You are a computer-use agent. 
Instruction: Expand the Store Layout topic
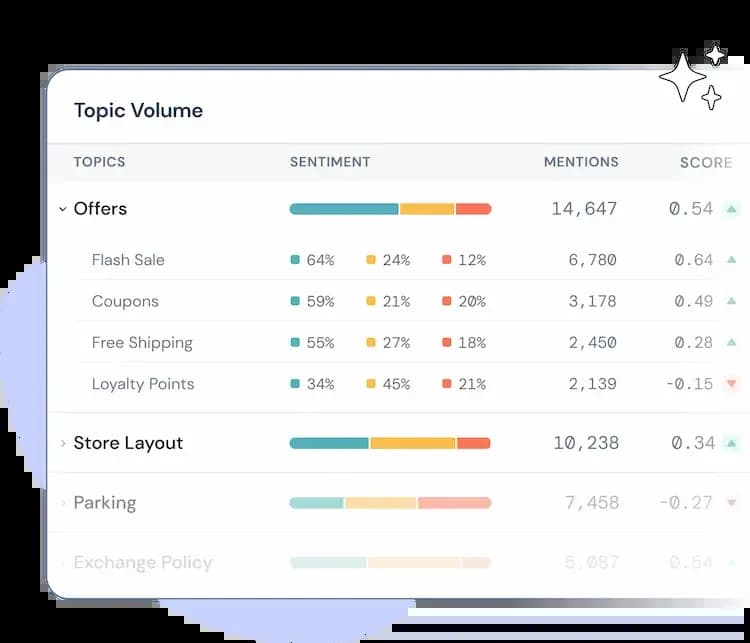pyautogui.click(x=62, y=443)
